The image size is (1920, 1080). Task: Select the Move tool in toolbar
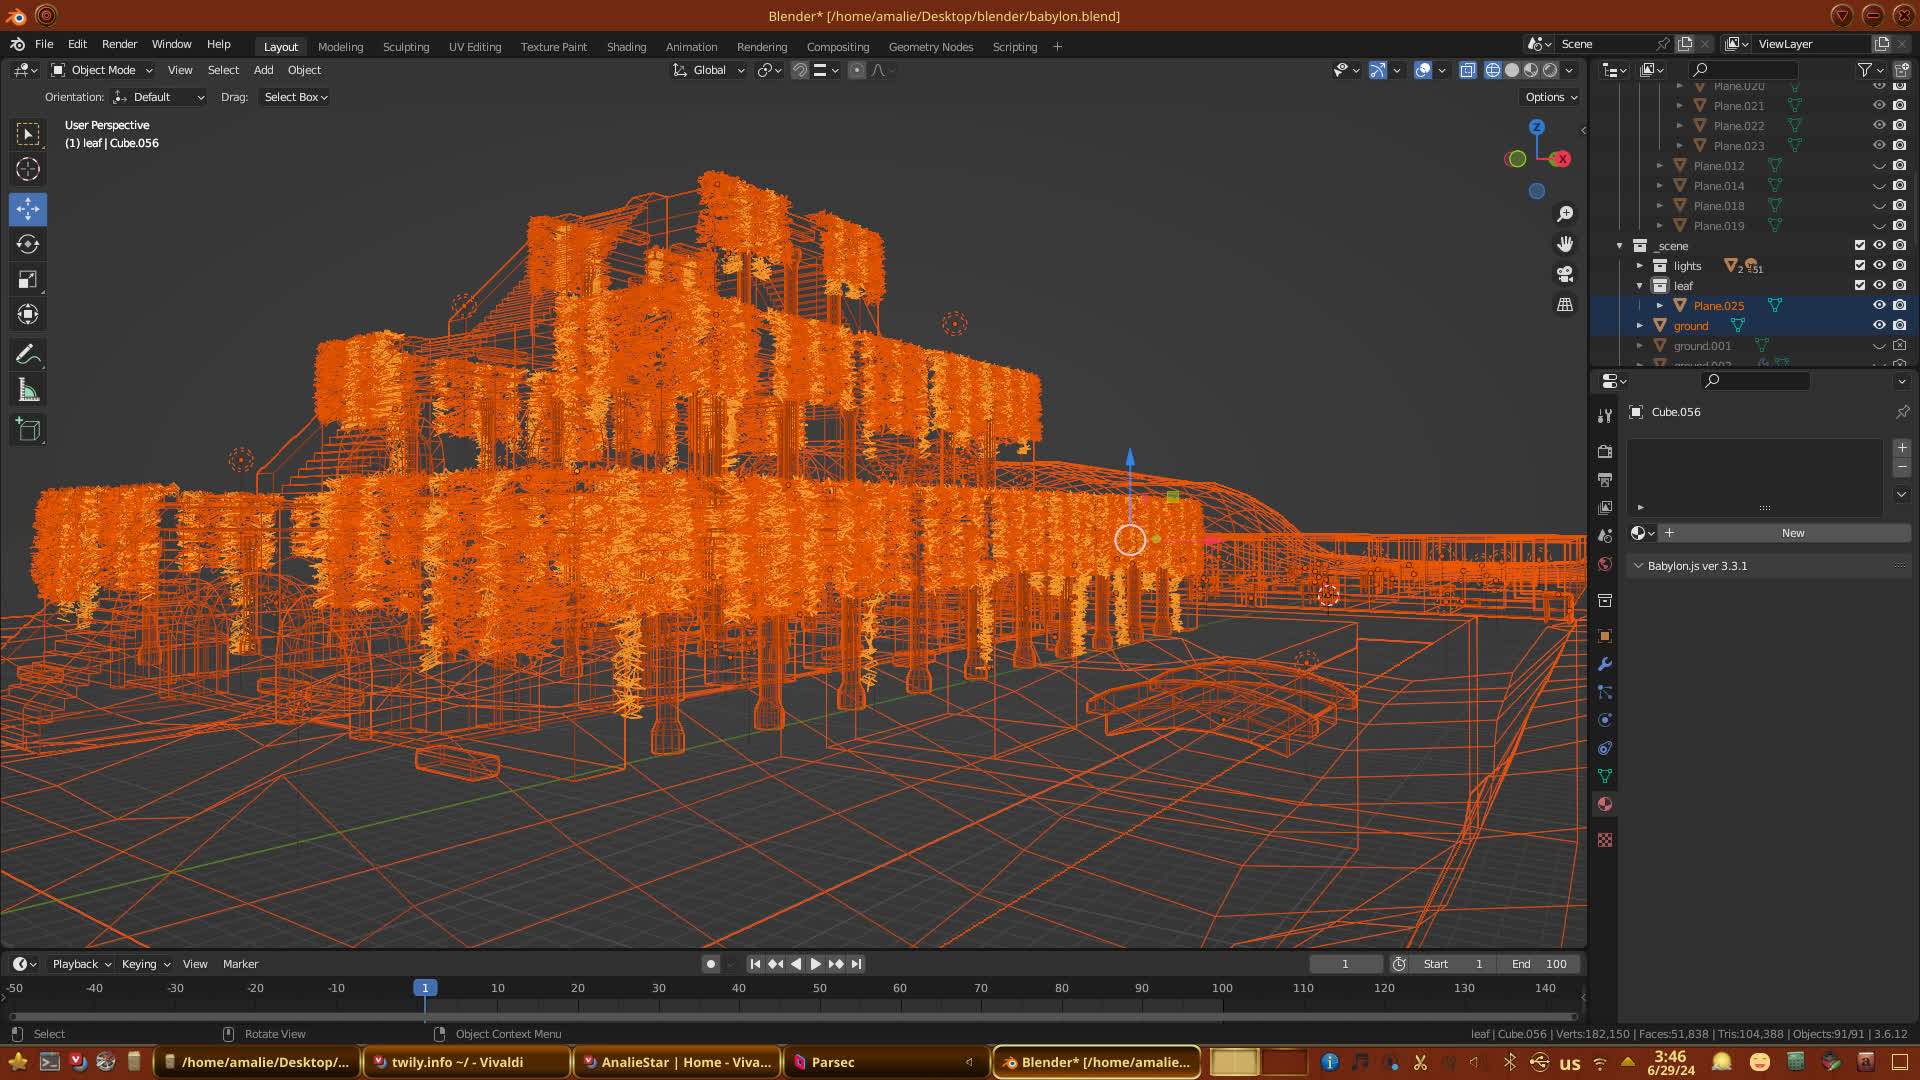[28, 209]
